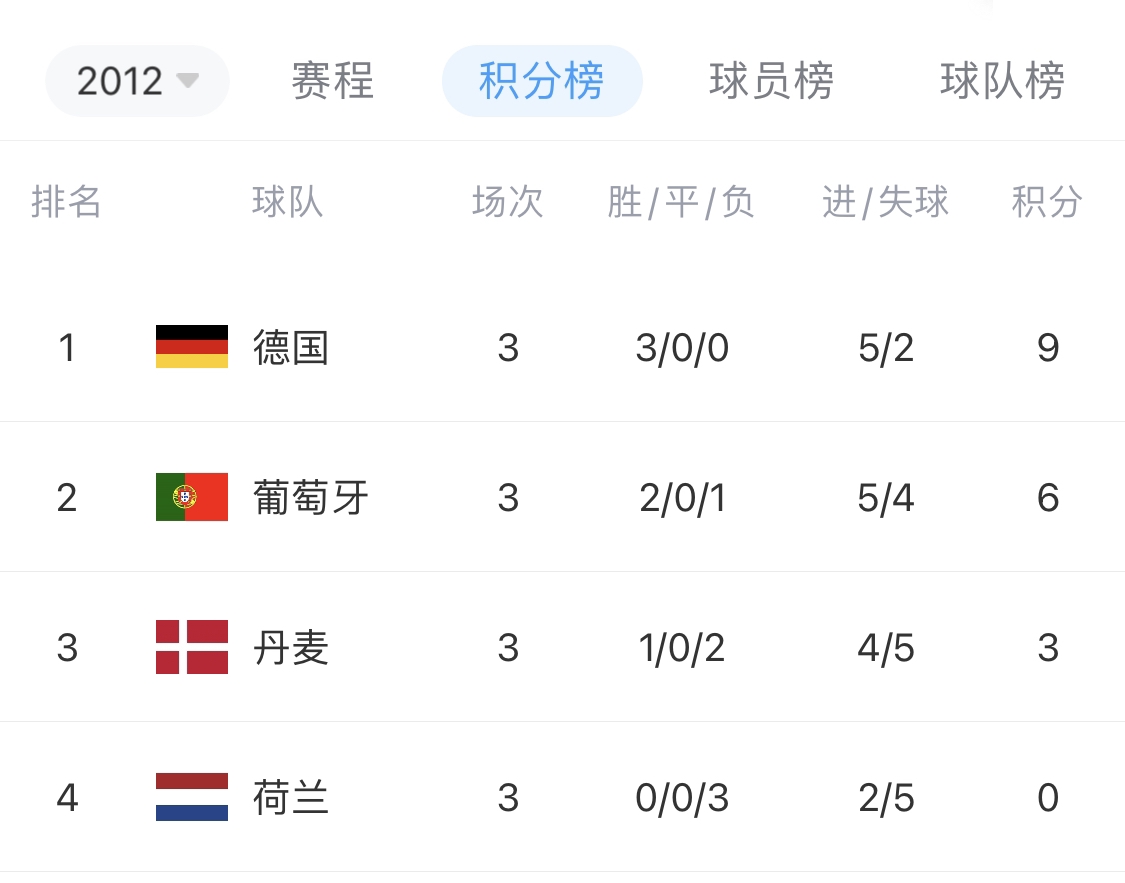Click the 场次 column header

tap(508, 202)
